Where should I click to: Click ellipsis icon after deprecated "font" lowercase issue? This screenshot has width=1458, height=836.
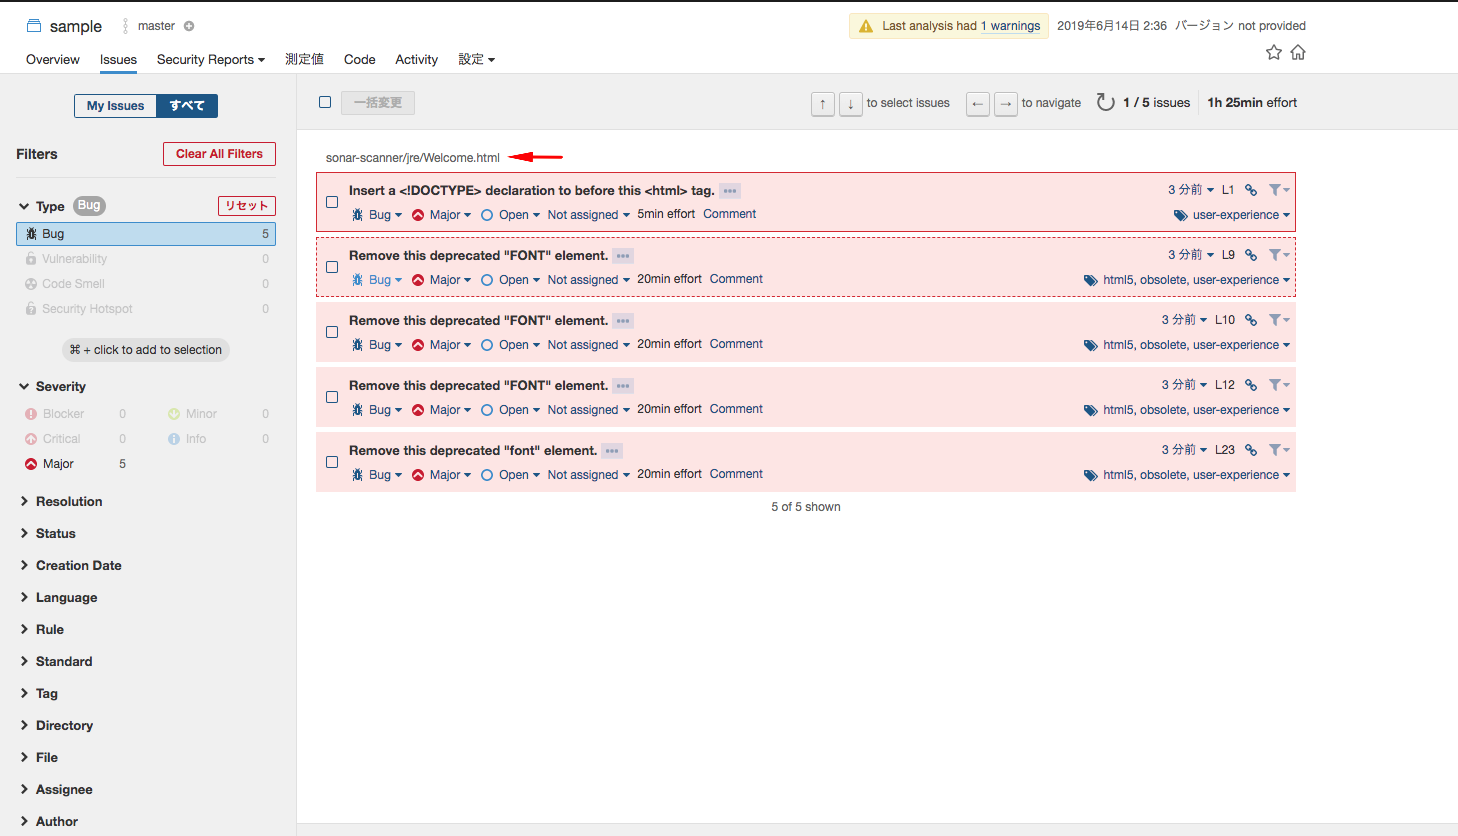tap(612, 451)
